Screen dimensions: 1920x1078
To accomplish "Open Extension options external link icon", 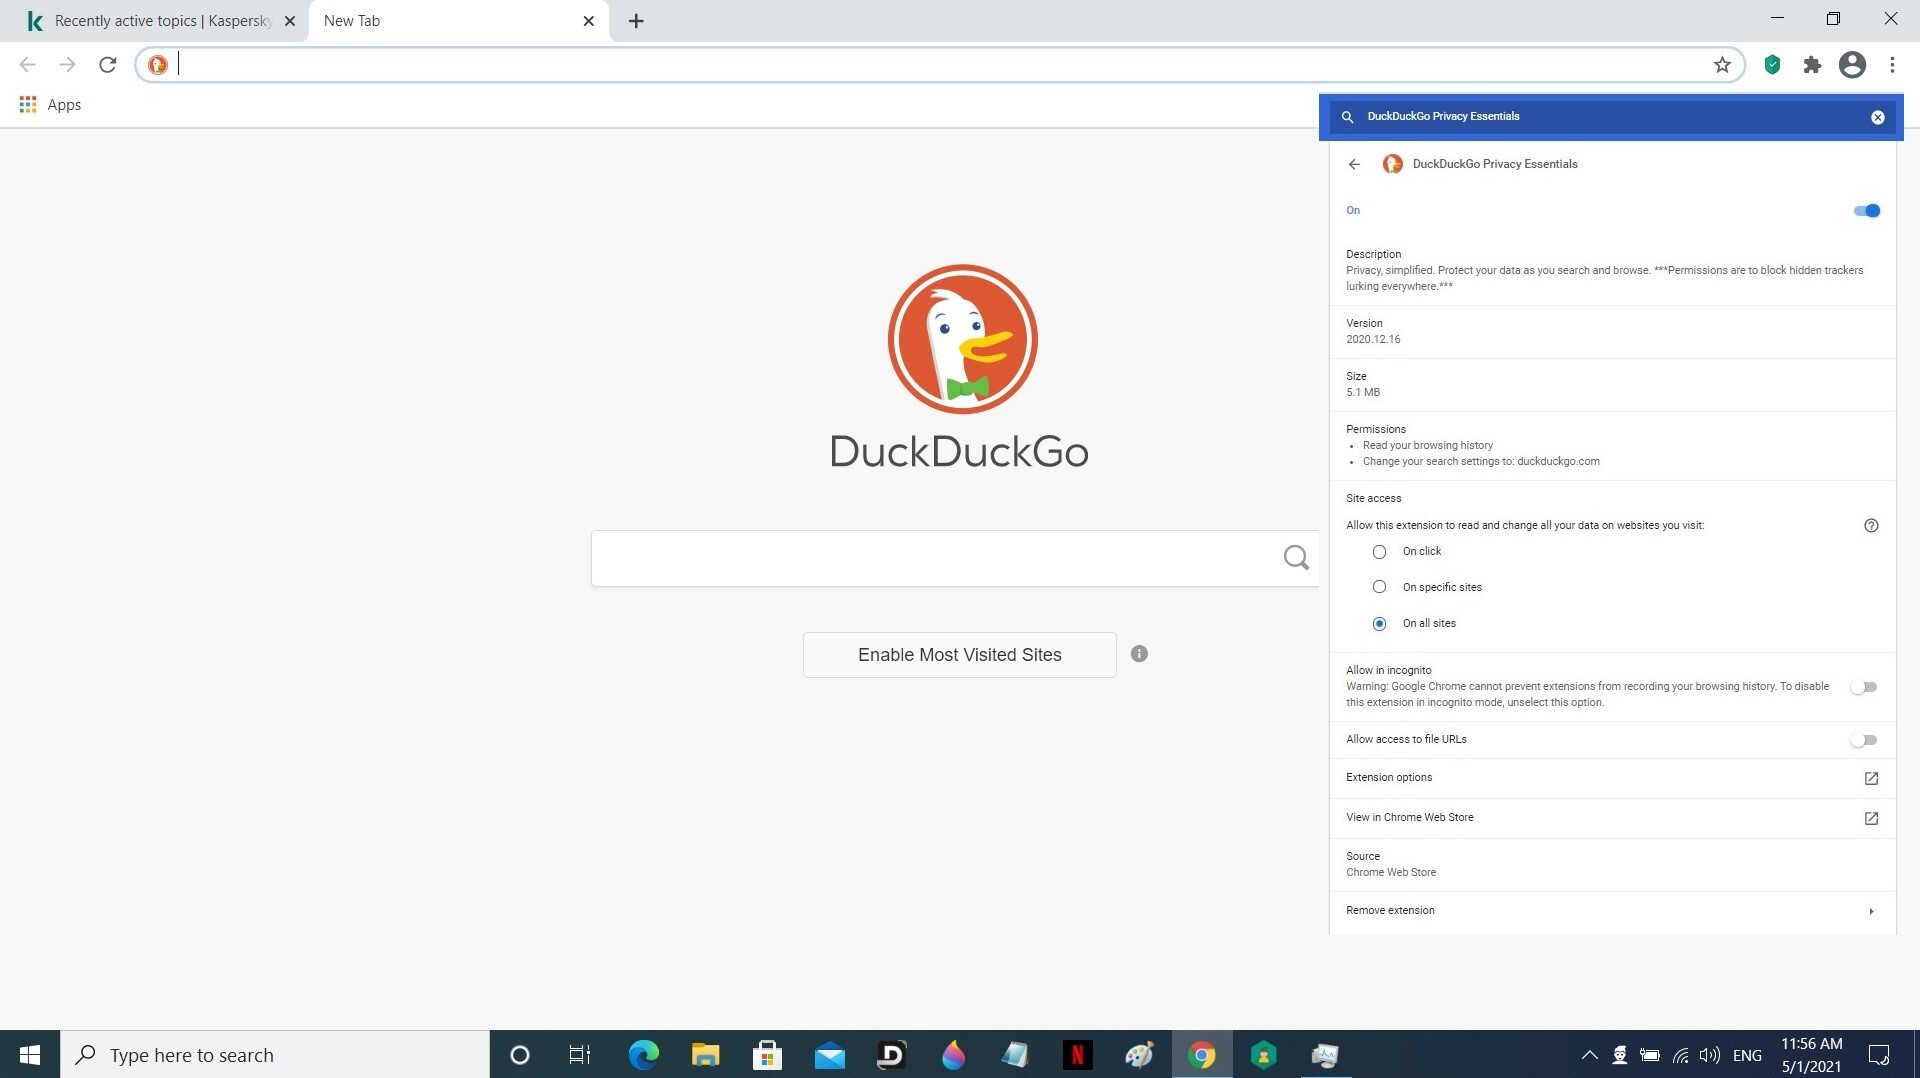I will (x=1871, y=778).
